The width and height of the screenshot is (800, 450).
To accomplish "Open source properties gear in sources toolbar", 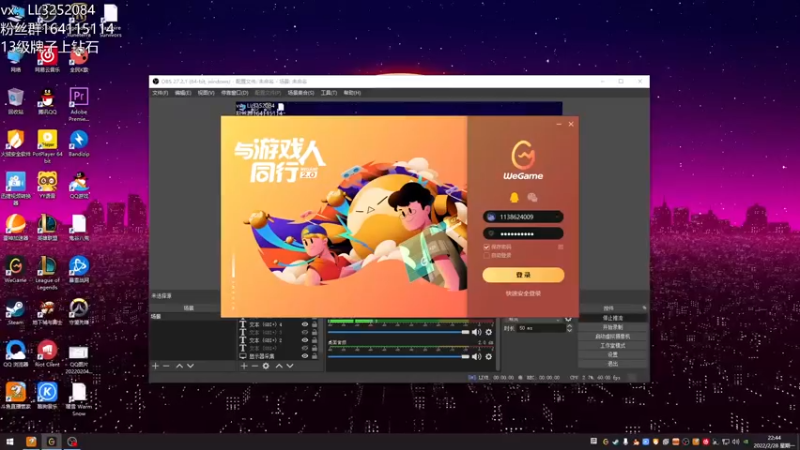I will point(266,366).
